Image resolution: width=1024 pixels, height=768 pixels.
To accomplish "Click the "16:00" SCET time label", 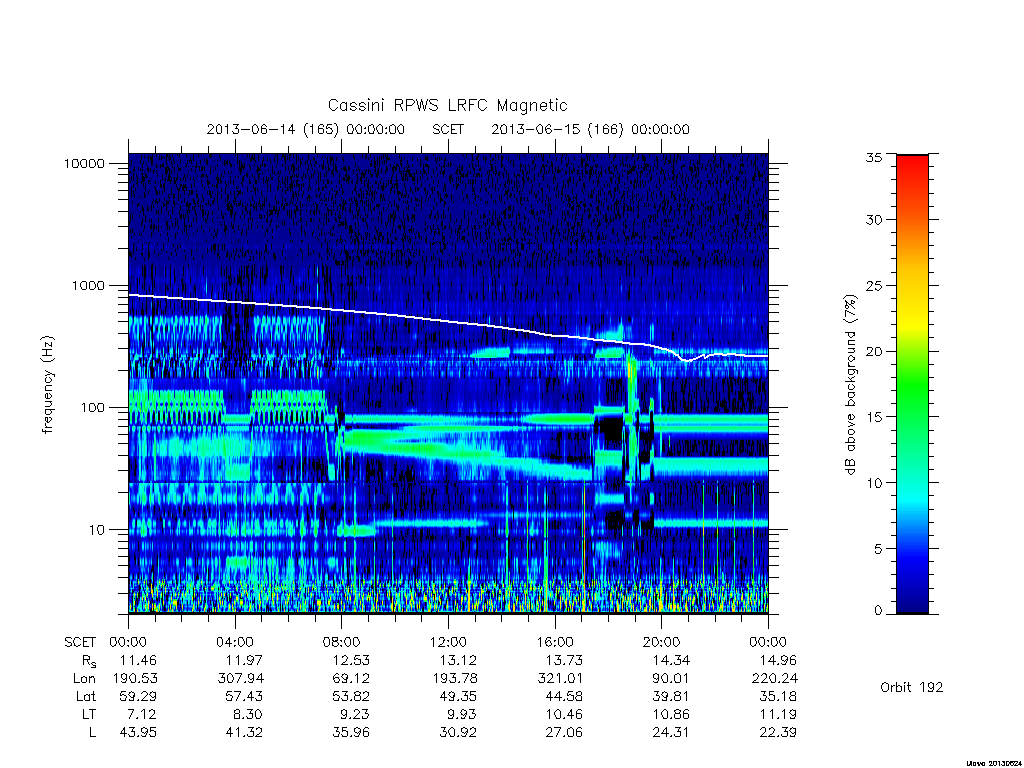I will pos(555,643).
